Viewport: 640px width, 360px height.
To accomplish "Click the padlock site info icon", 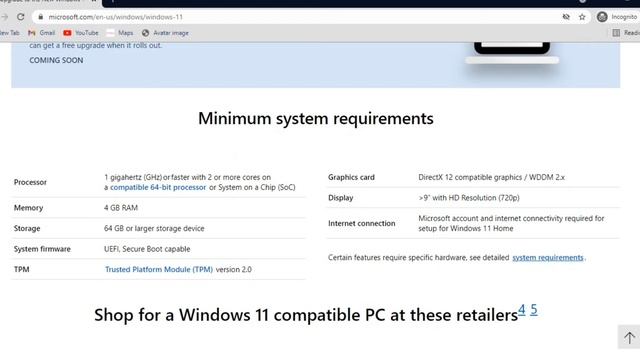I will [x=40, y=17].
